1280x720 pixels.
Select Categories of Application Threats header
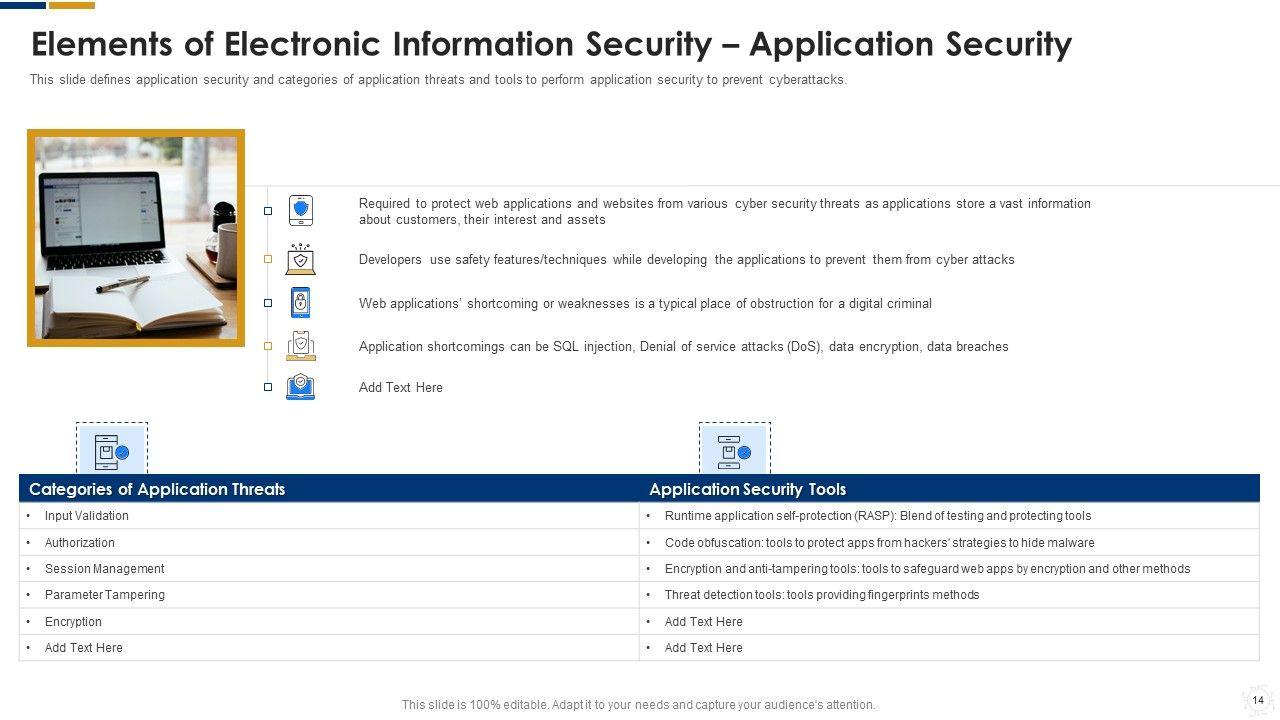[157, 489]
